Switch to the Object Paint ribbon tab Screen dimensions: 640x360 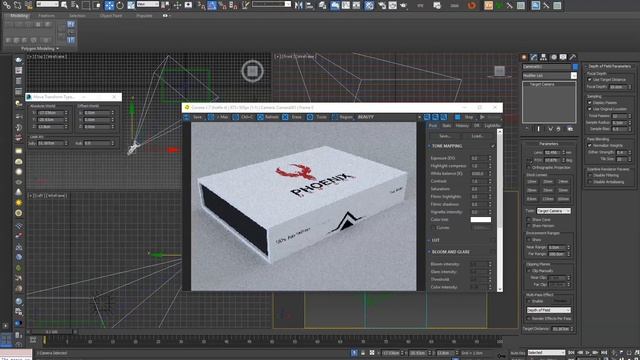(111, 16)
